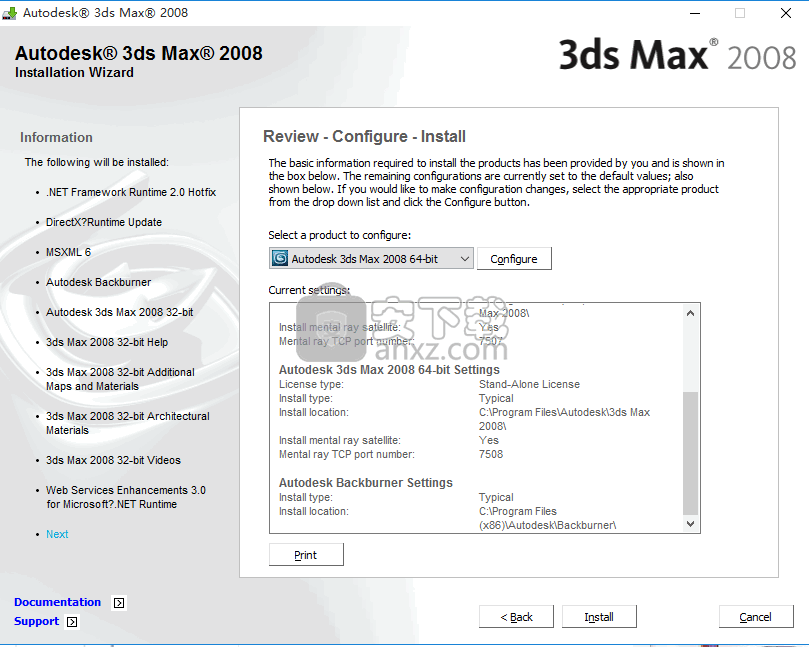Click the "Select a product to configure:" label
Viewport: 809px width, 647px height.
(339, 235)
